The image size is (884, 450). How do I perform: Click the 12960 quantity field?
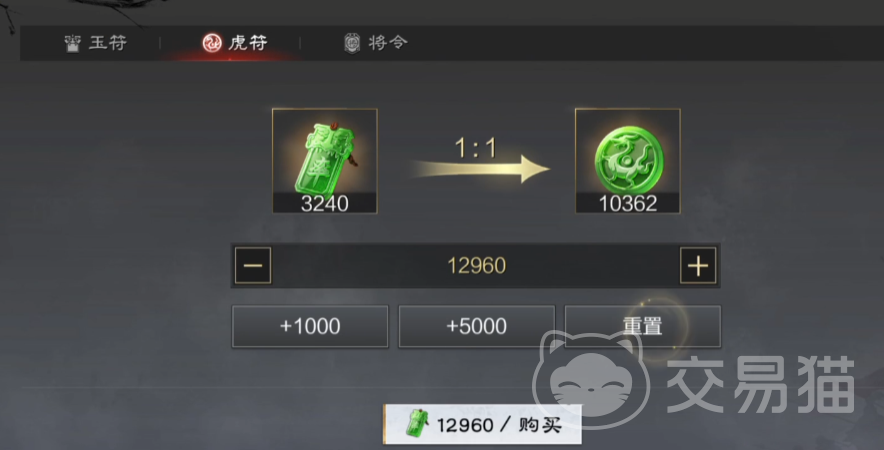point(476,266)
